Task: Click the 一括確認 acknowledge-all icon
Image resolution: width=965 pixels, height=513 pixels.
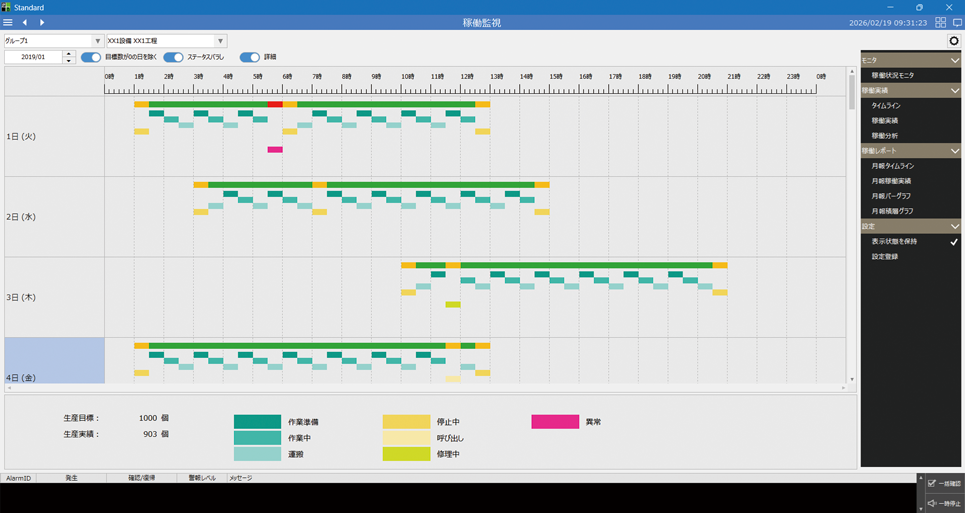Action: coord(932,483)
